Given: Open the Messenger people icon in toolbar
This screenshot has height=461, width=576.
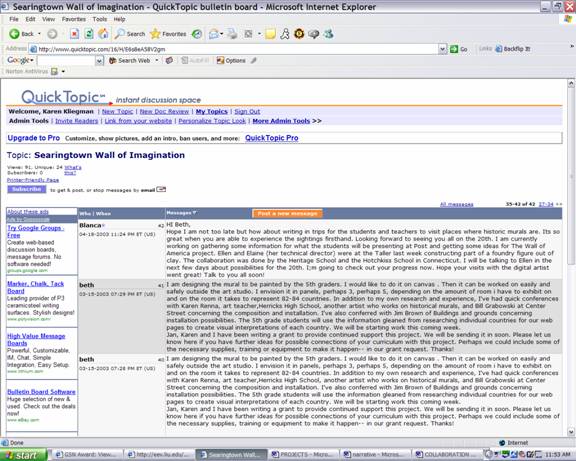Looking at the screenshot, I should 328,34.
